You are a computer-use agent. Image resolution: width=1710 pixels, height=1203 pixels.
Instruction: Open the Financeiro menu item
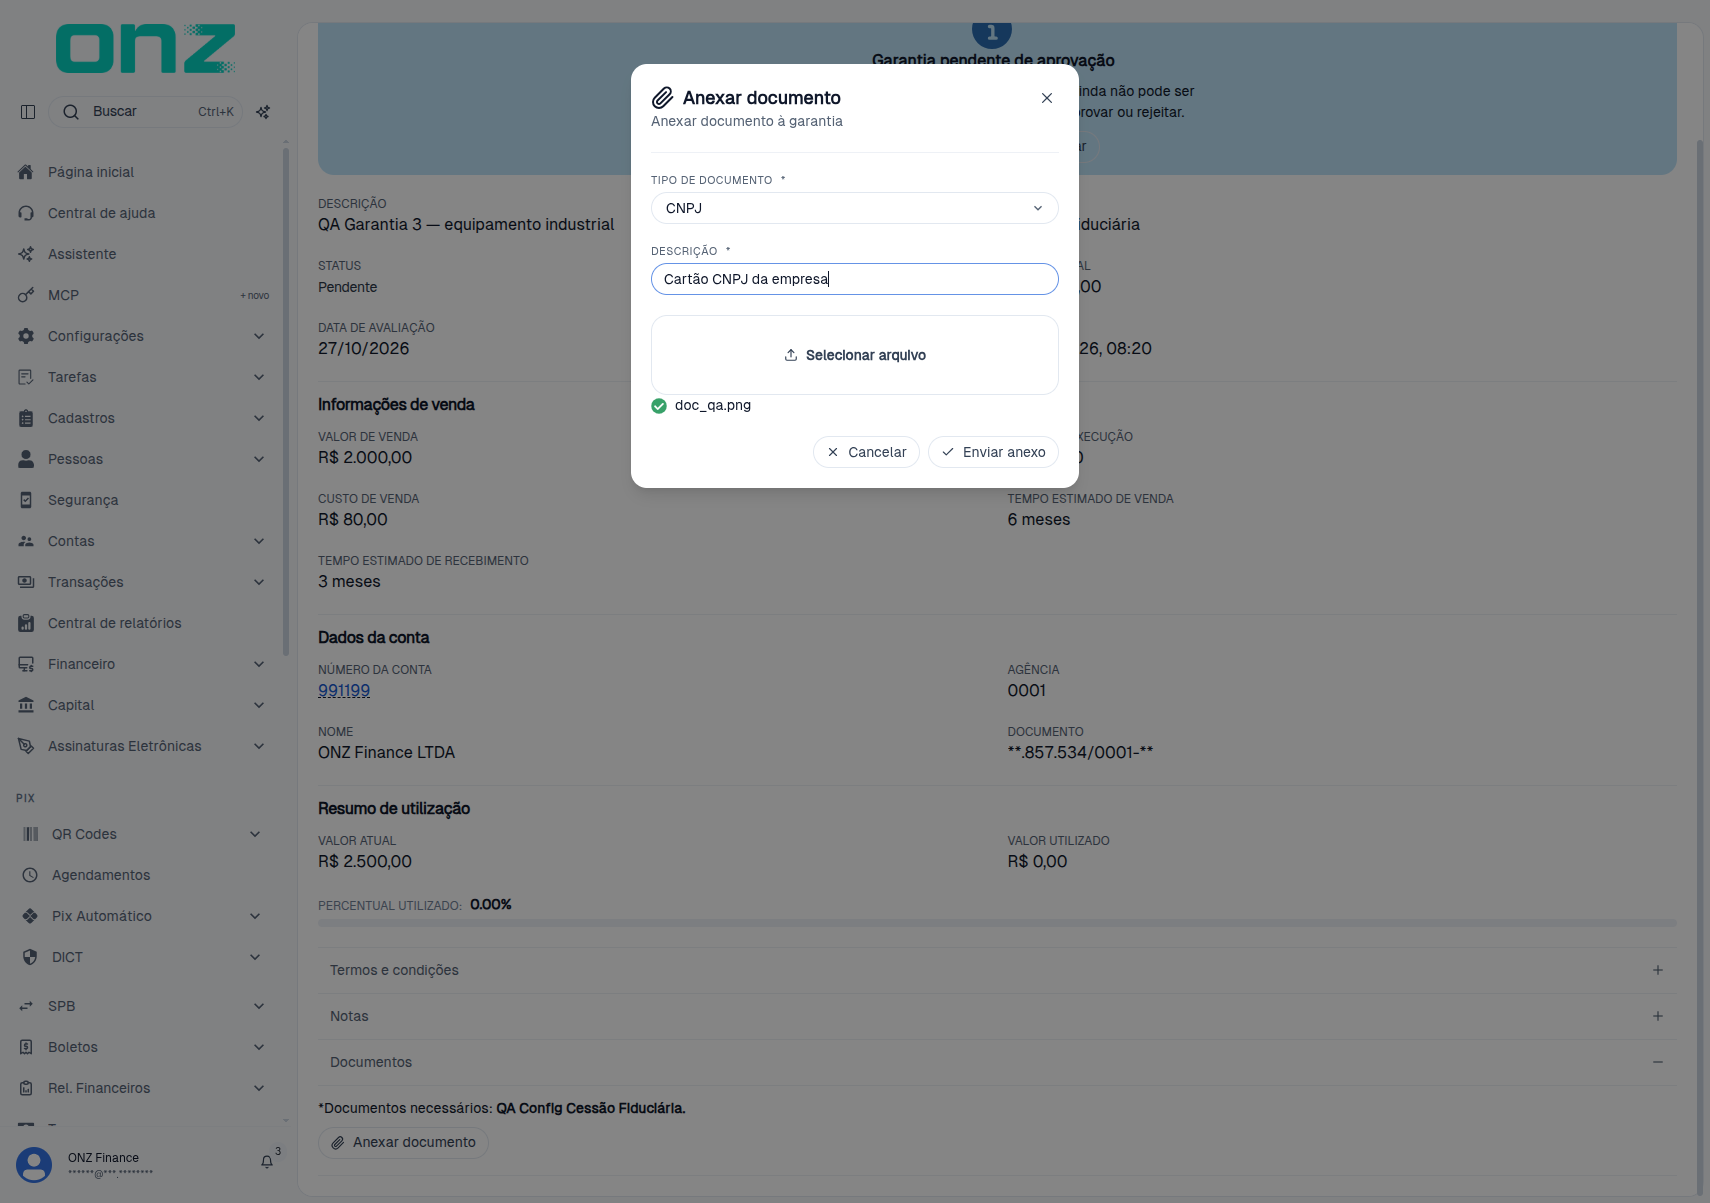click(x=143, y=664)
